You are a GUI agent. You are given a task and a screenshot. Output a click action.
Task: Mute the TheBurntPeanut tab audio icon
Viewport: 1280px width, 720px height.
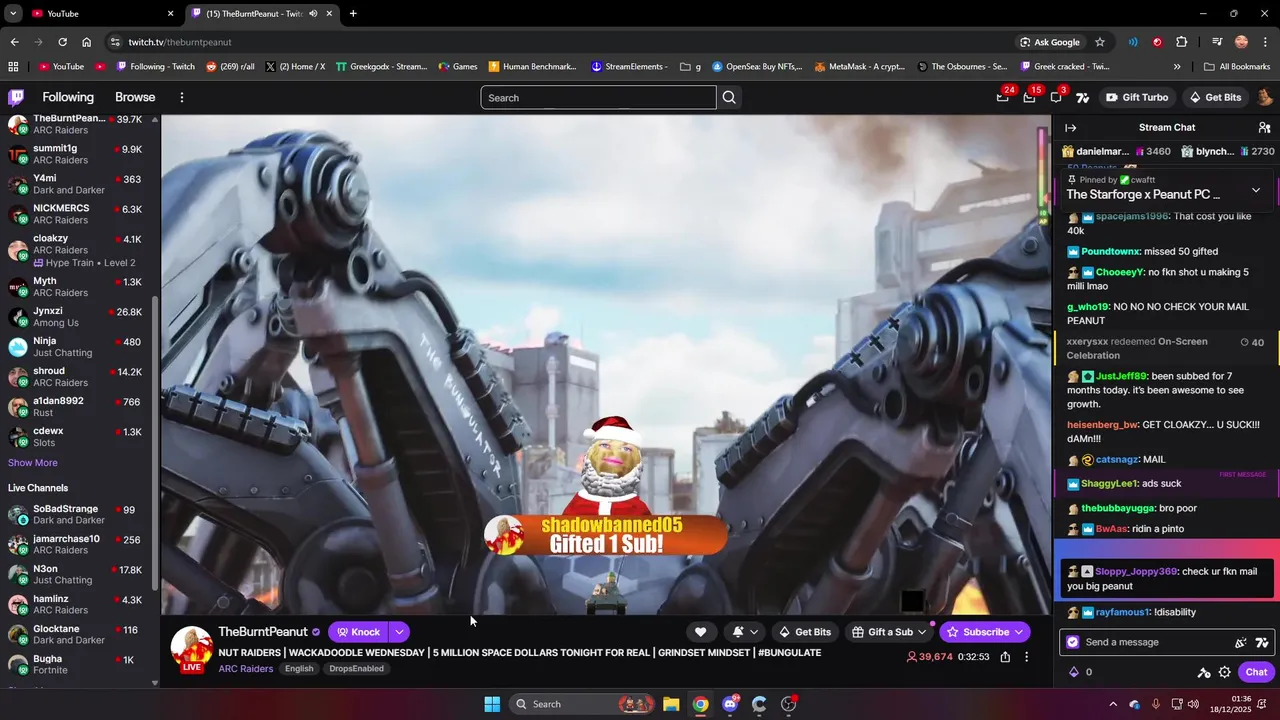coord(313,14)
